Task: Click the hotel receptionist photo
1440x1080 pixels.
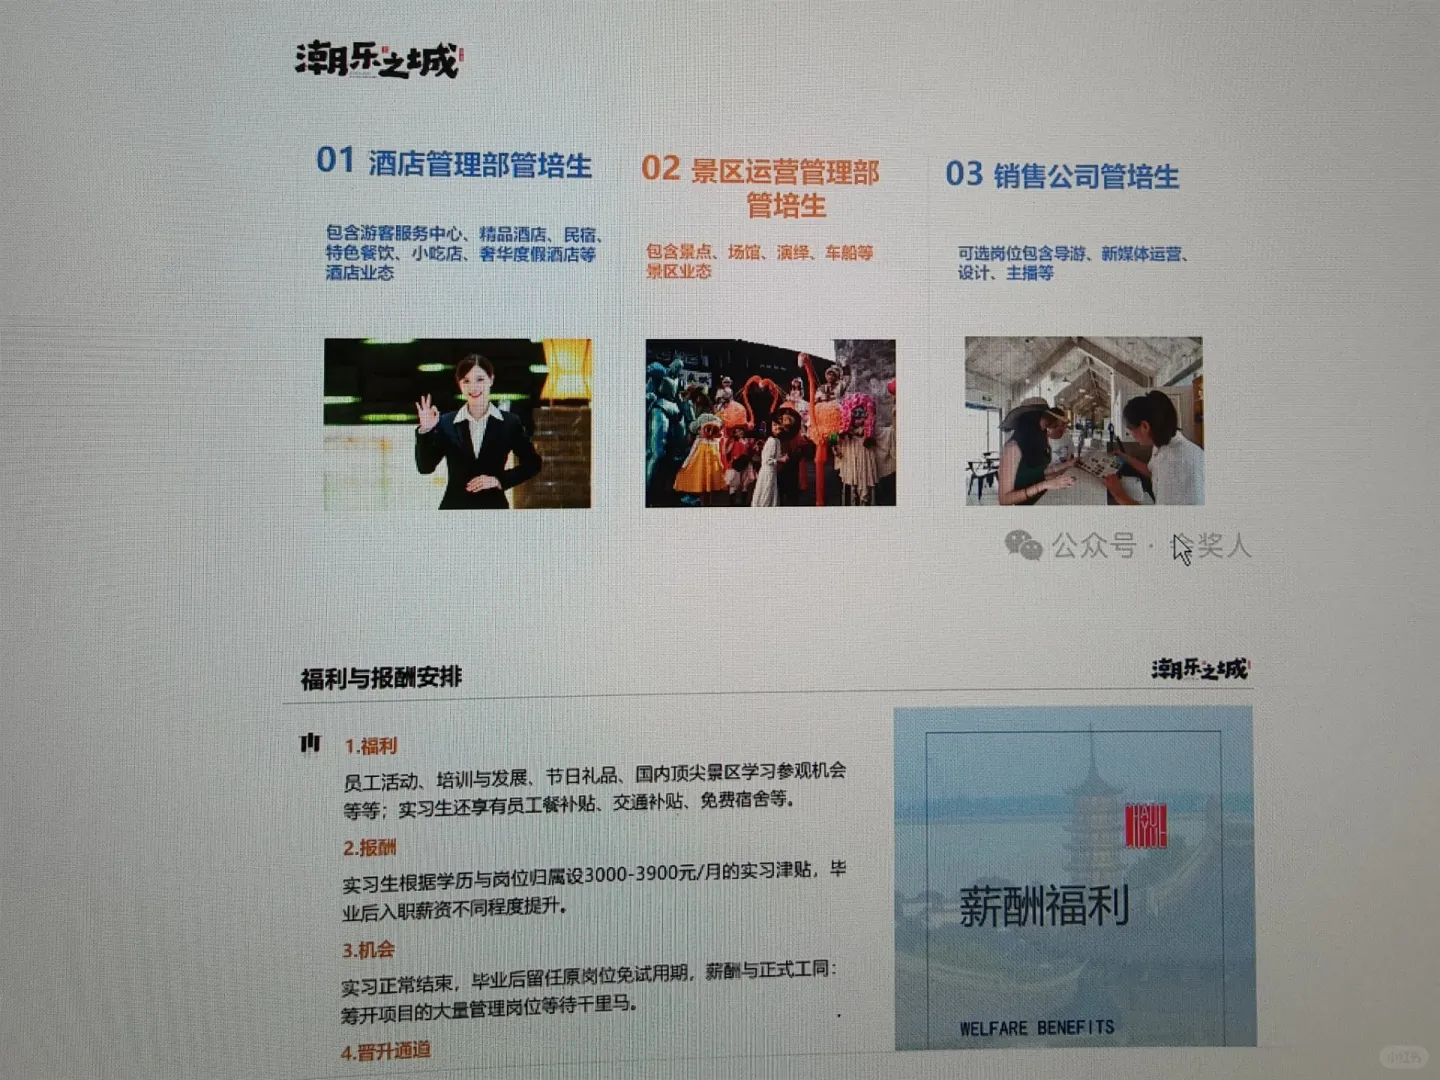Action: [458, 425]
